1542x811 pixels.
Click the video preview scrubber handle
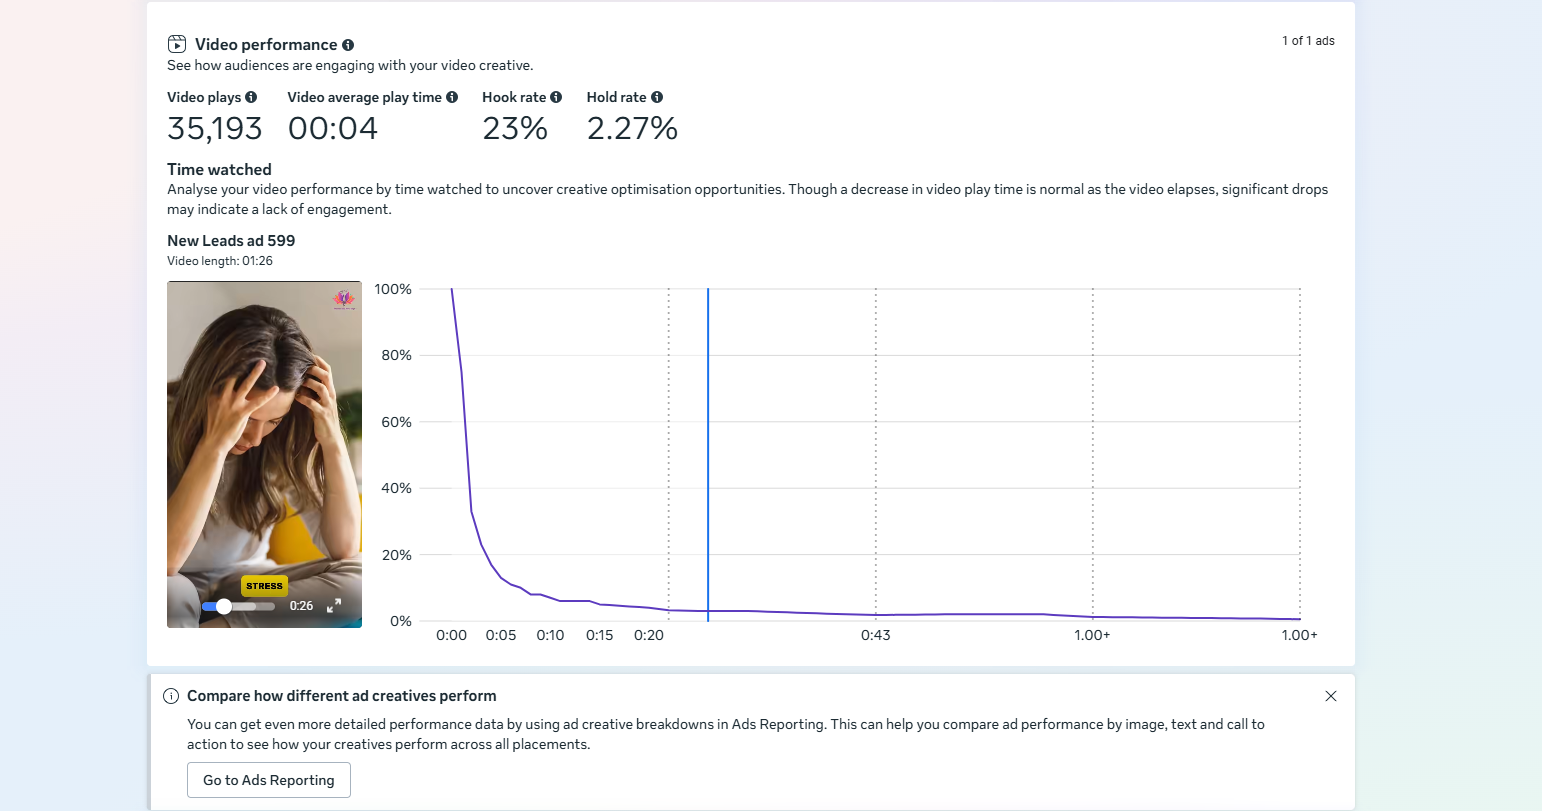pos(224,606)
